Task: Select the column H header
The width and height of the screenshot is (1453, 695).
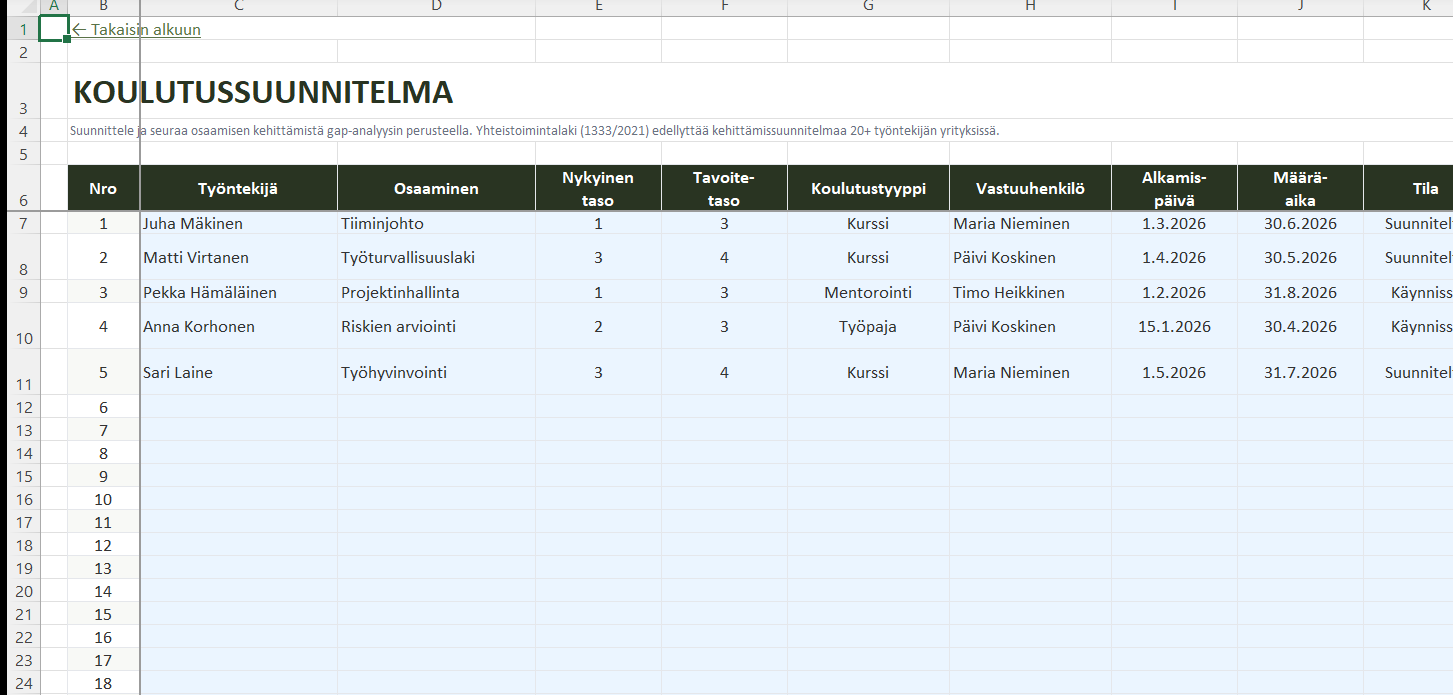Action: coord(1029,7)
